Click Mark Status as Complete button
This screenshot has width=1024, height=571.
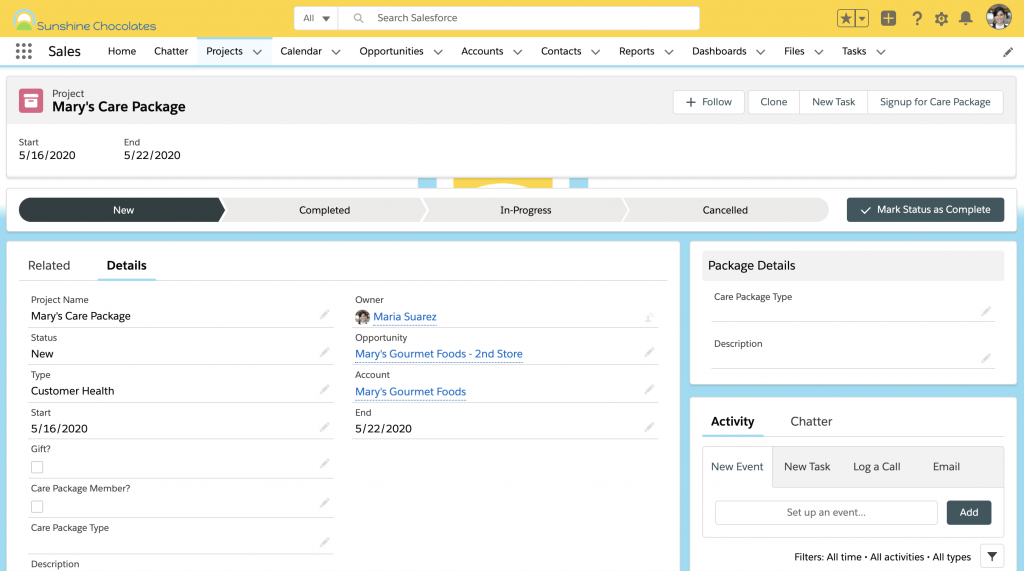coord(925,210)
